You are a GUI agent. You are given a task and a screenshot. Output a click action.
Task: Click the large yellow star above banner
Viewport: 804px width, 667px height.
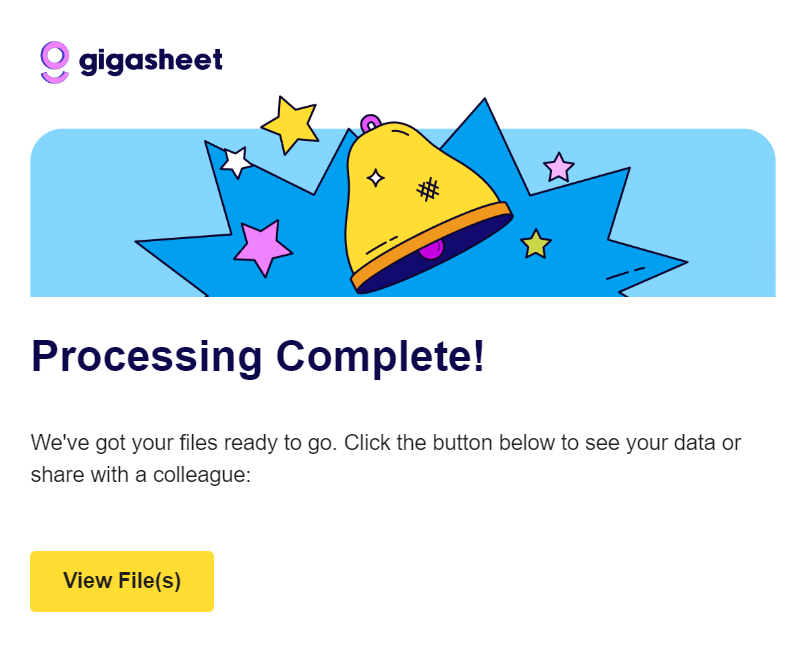coord(290,124)
